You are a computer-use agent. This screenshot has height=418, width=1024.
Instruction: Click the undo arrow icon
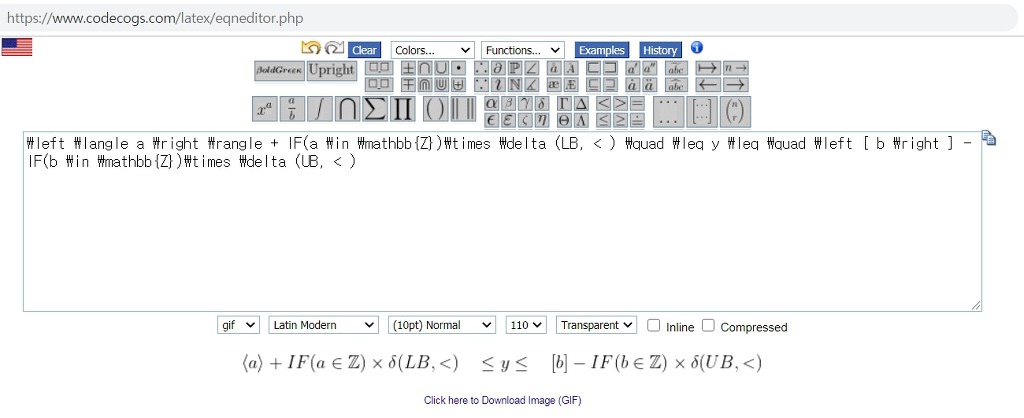click(310, 48)
